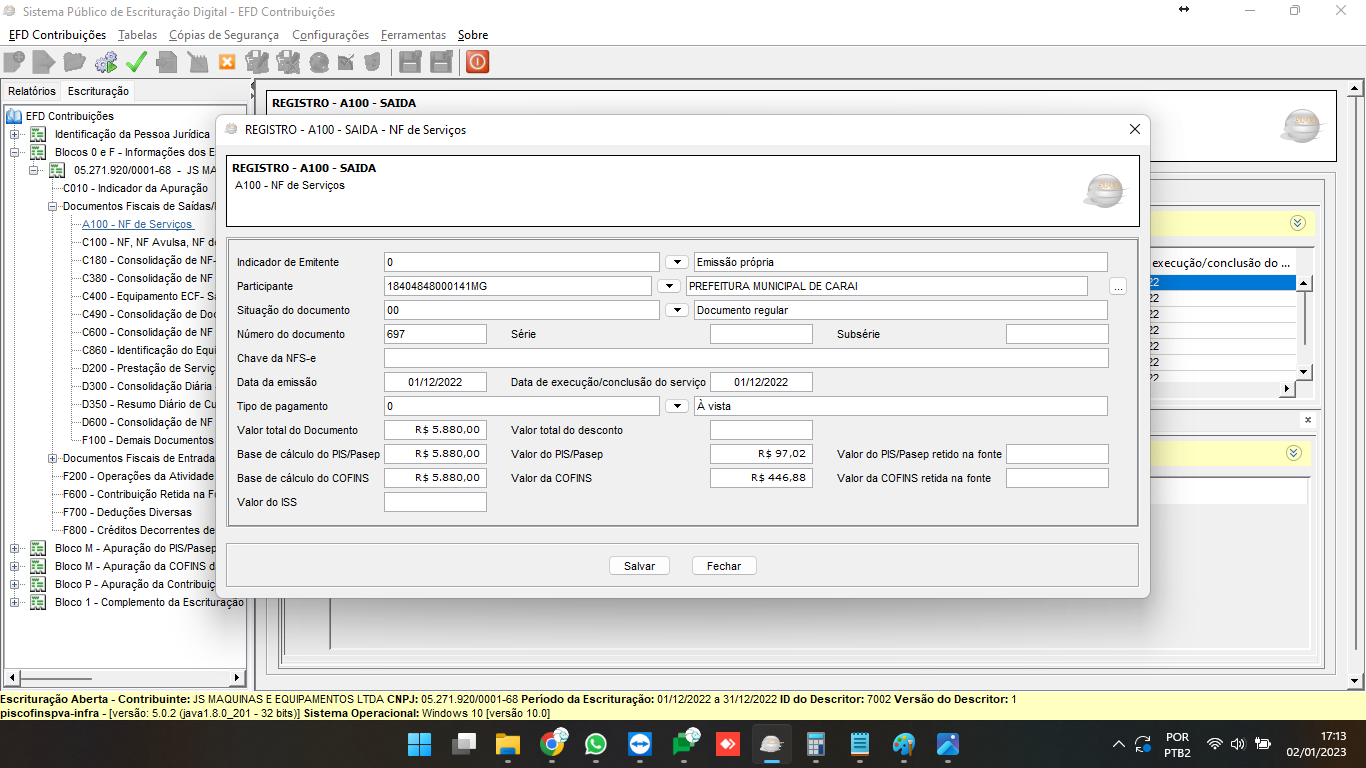Click the grayed open-folder toolbar icon
This screenshot has height=768, width=1366.
75,62
